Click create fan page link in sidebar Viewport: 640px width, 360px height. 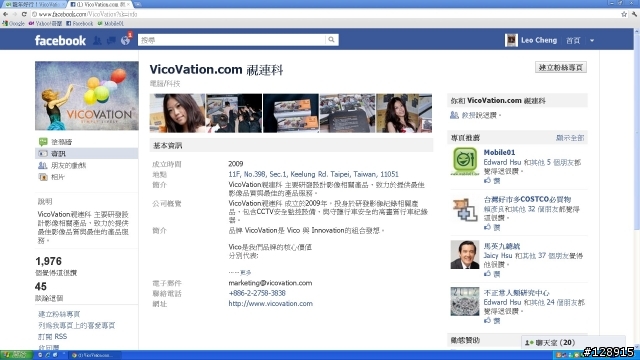tap(59, 314)
